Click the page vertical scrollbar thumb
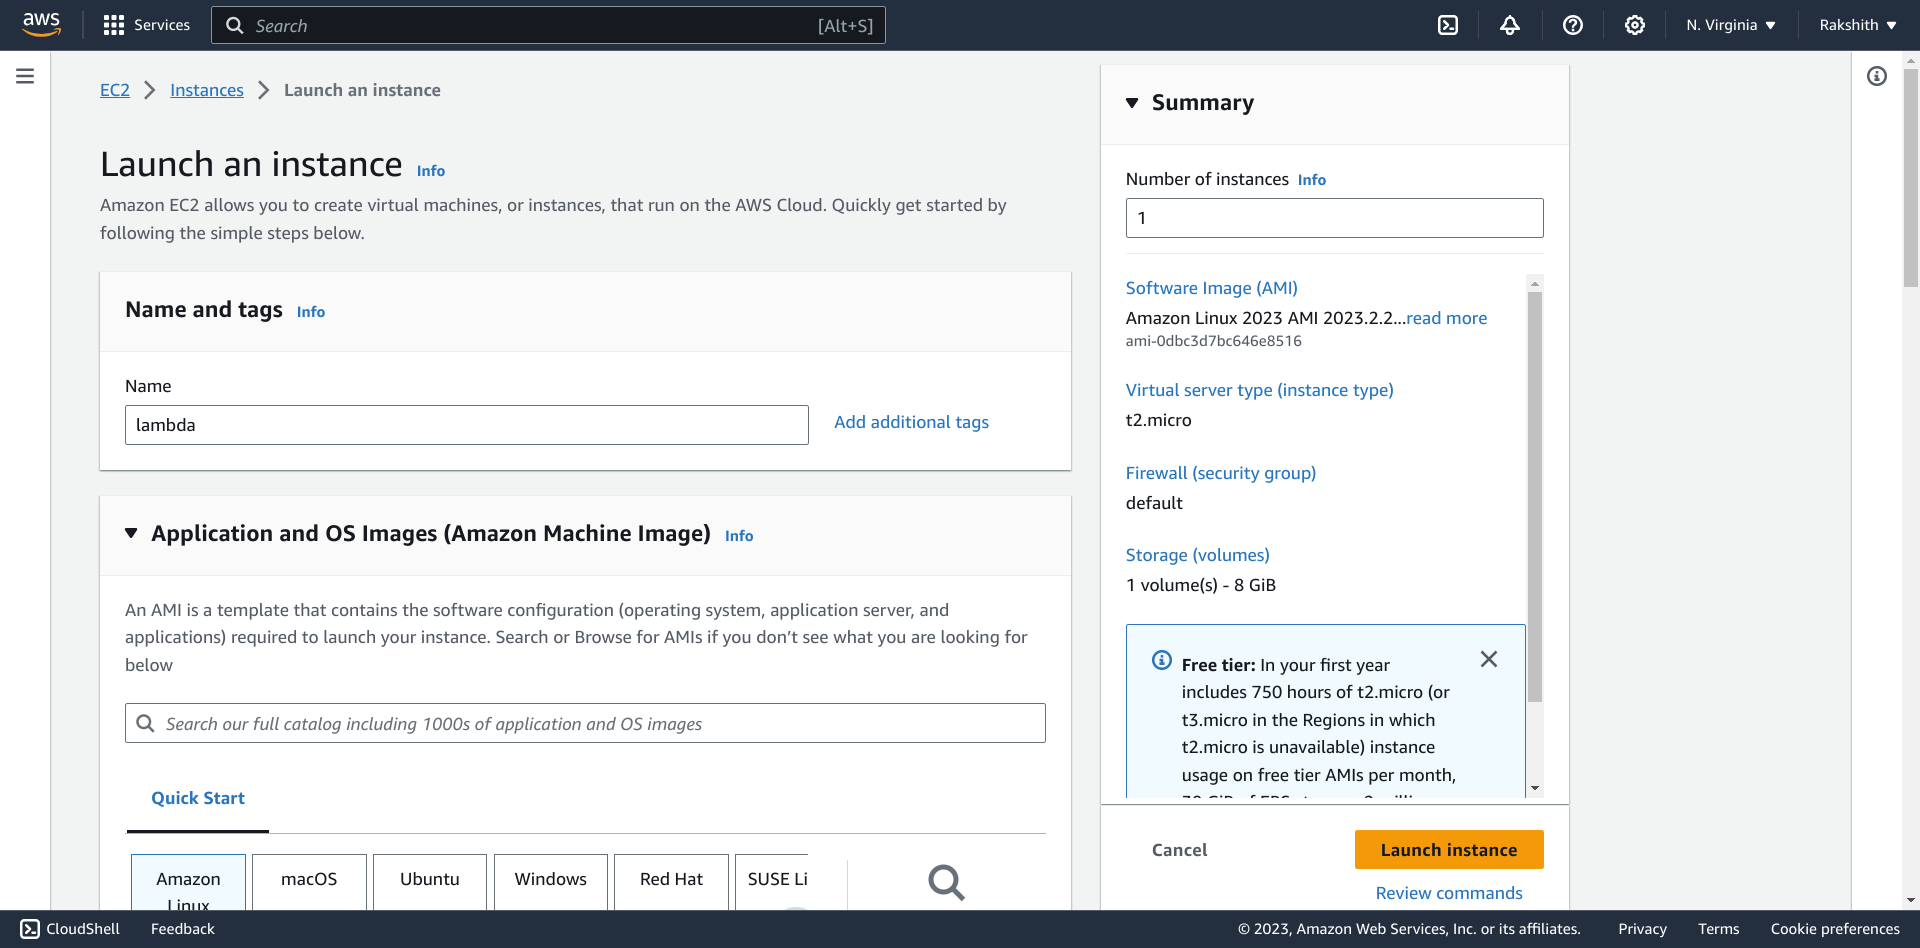1920x948 pixels. tap(1910, 178)
